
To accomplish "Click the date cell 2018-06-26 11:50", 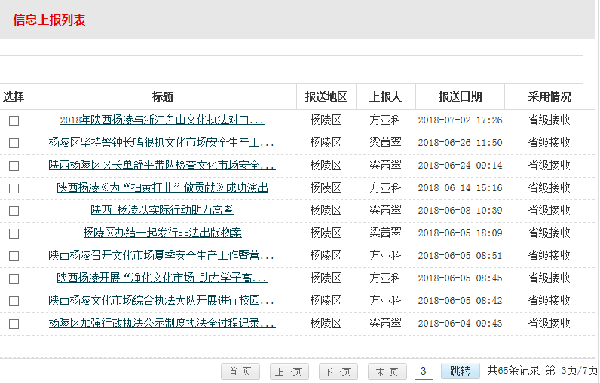I will click(460, 143).
